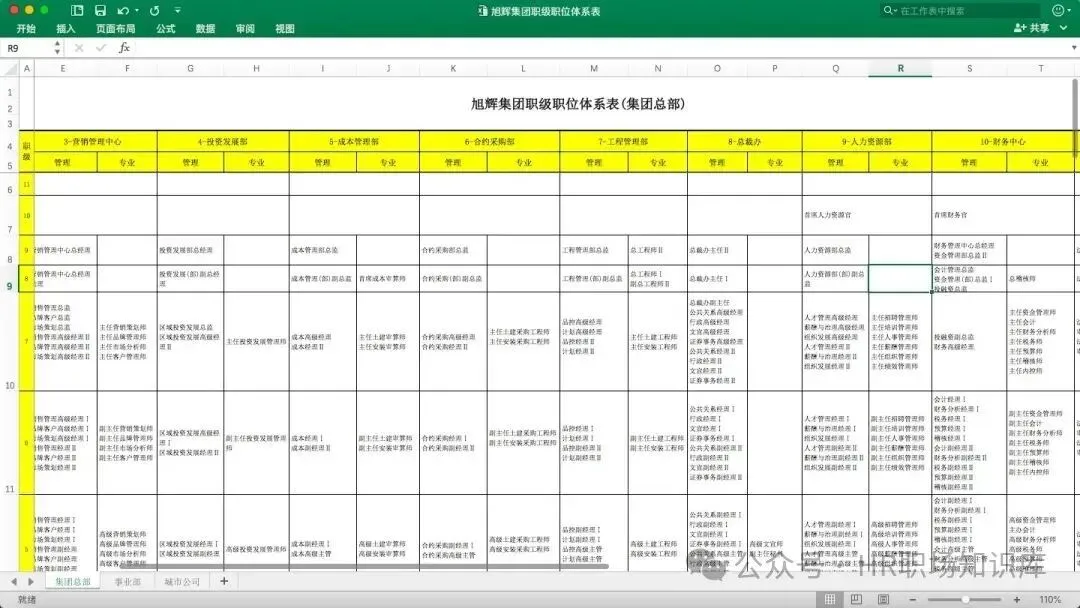Click the zoom slider handle

pyautogui.click(x=966, y=600)
